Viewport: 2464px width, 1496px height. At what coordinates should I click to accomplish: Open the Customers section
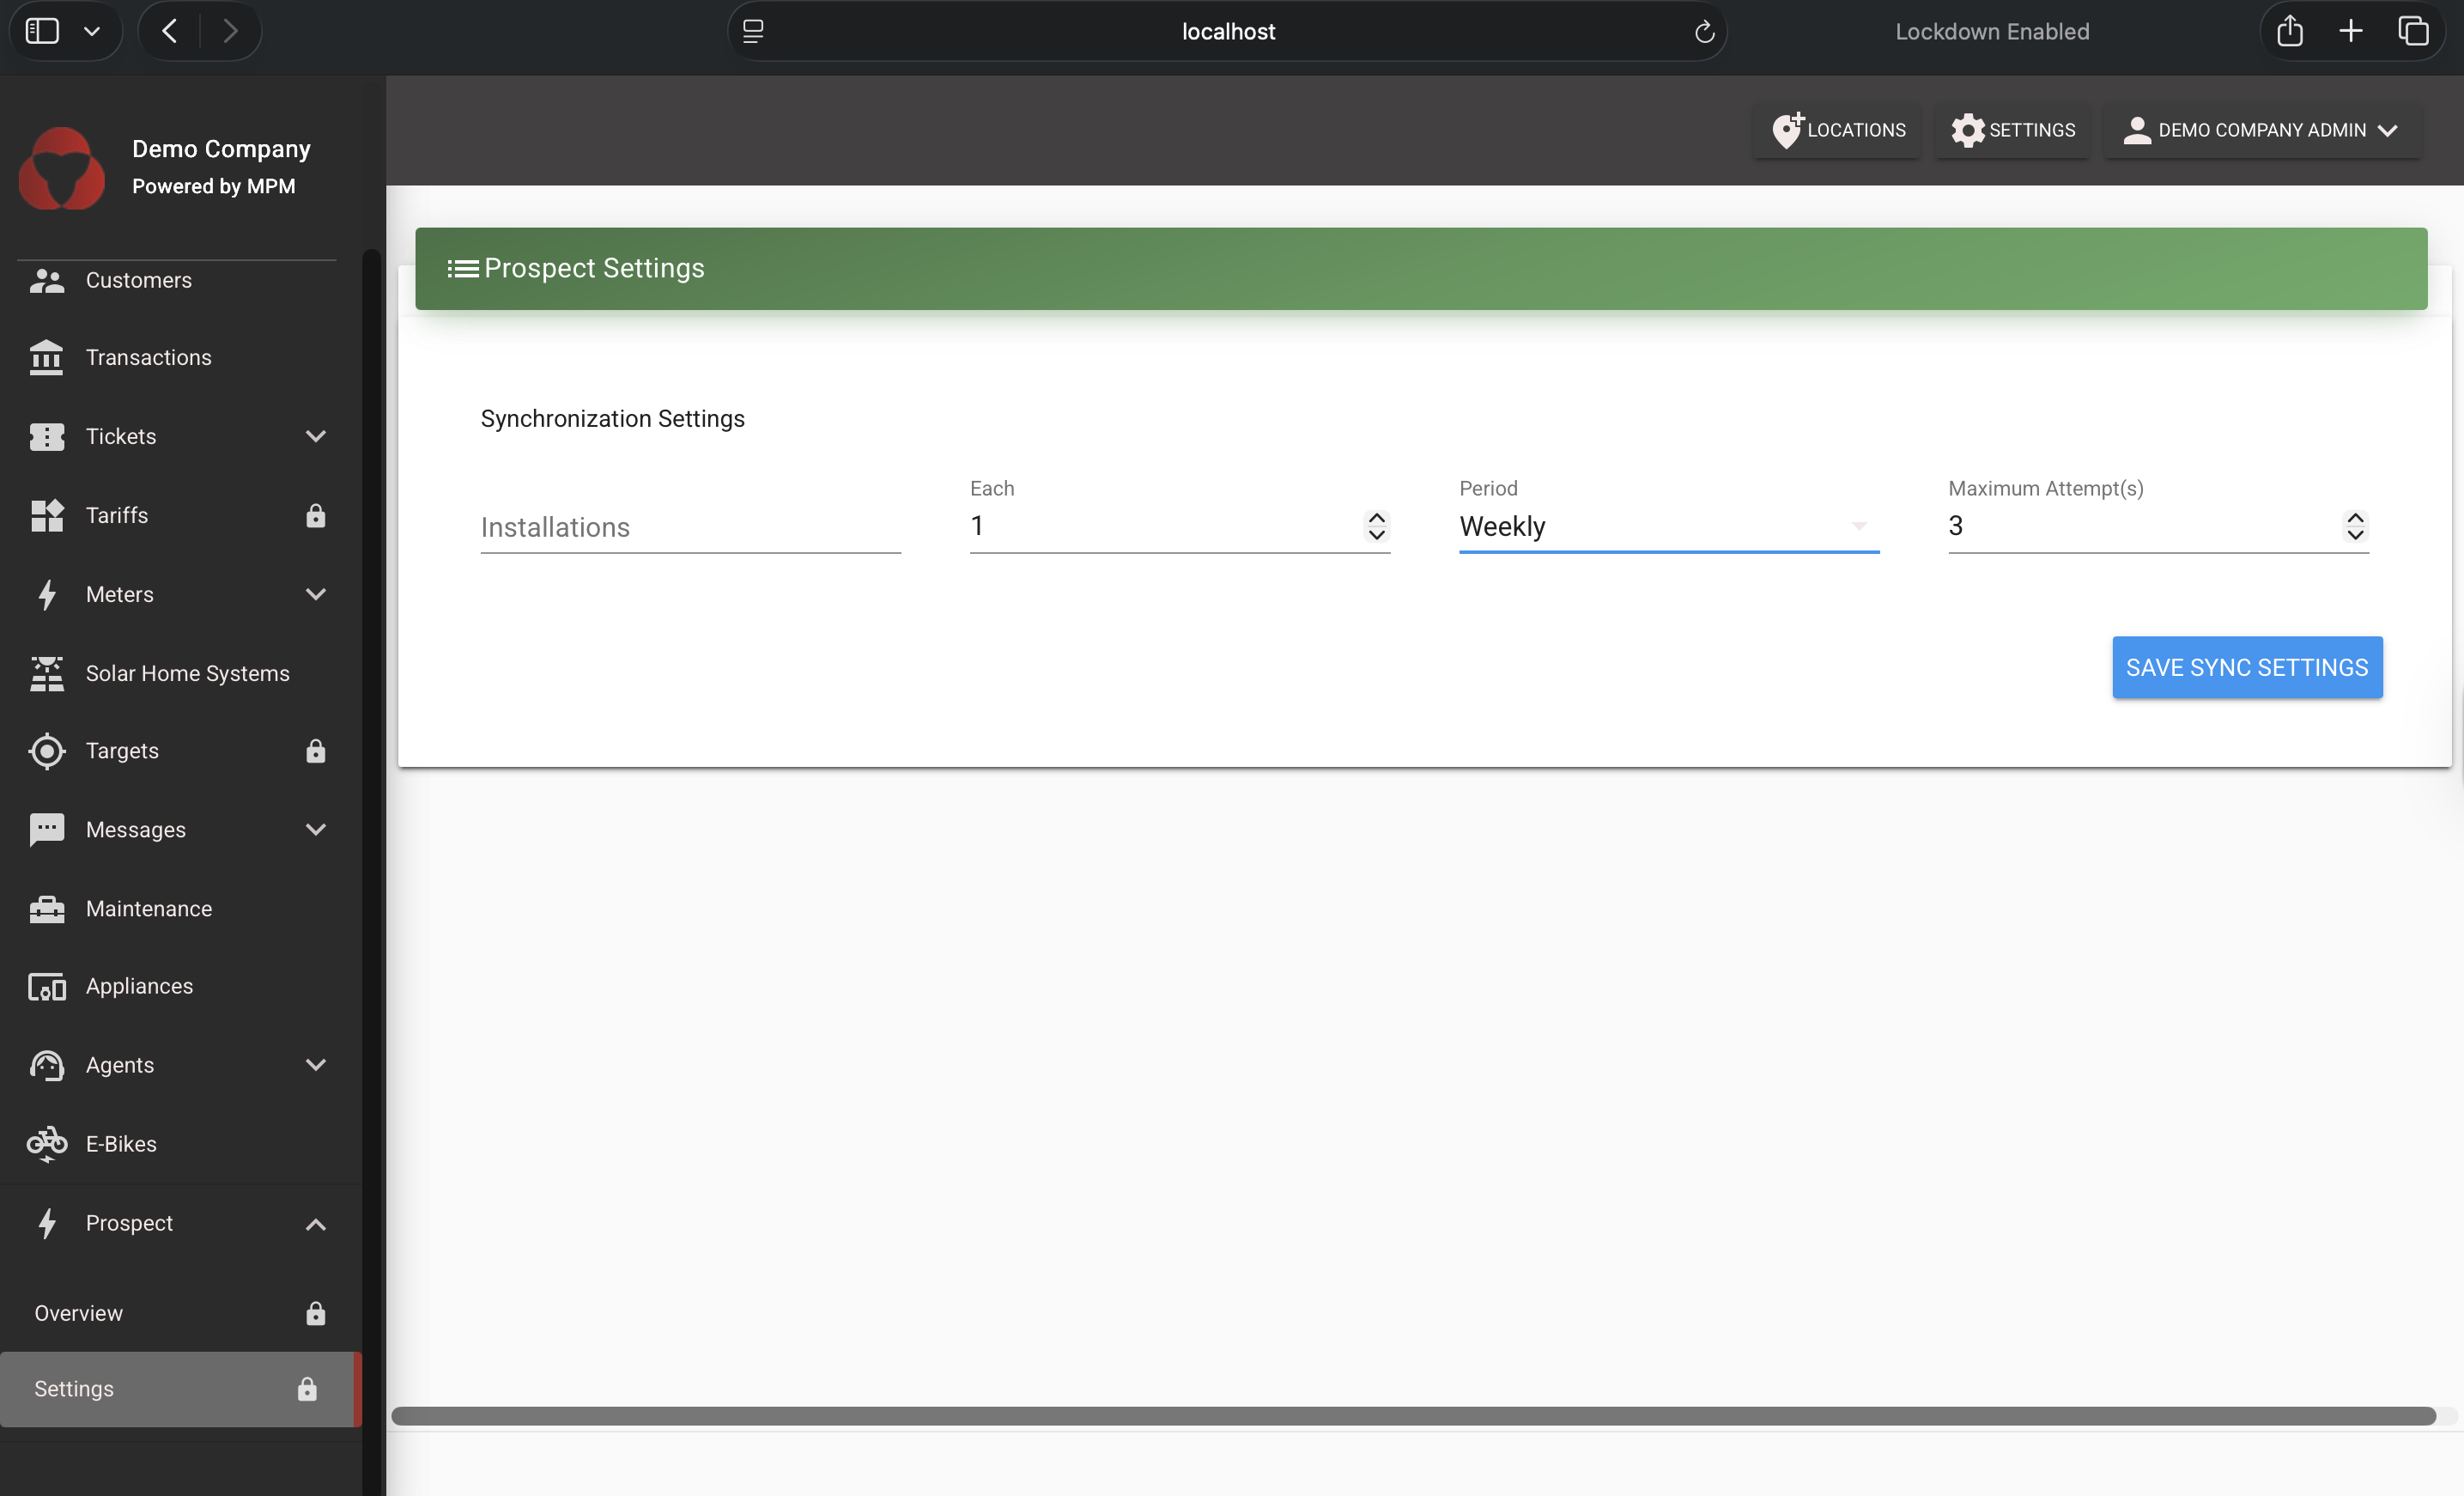(x=139, y=280)
